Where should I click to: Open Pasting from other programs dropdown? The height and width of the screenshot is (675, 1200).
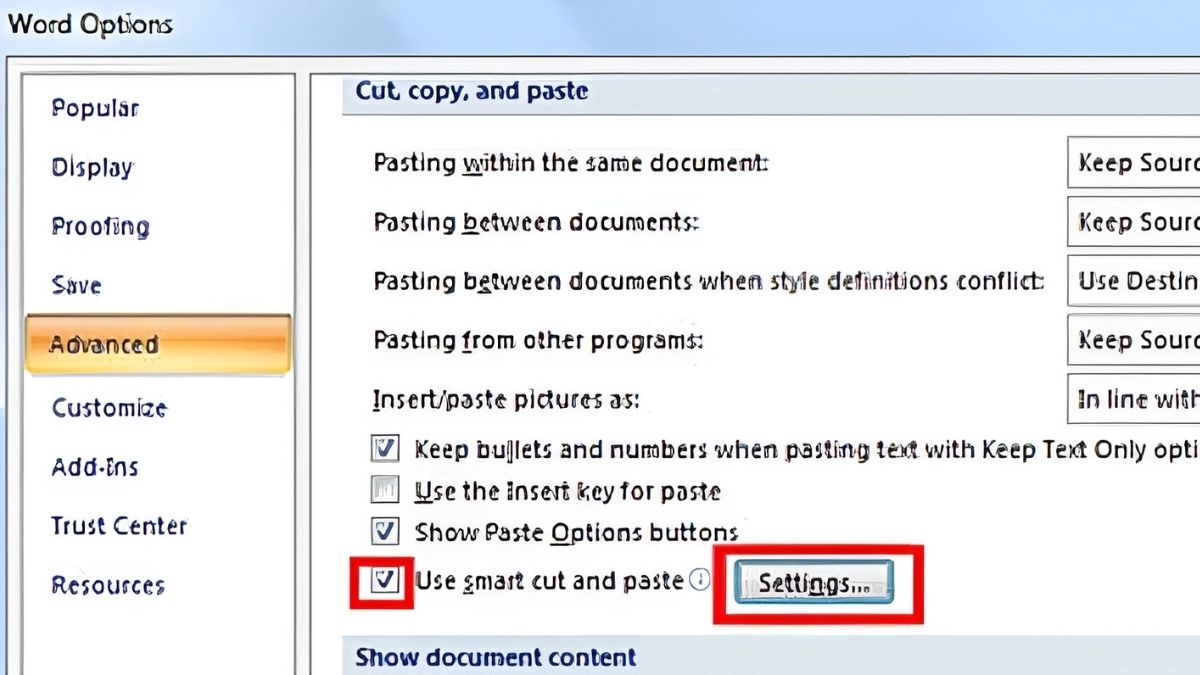coord(1134,341)
